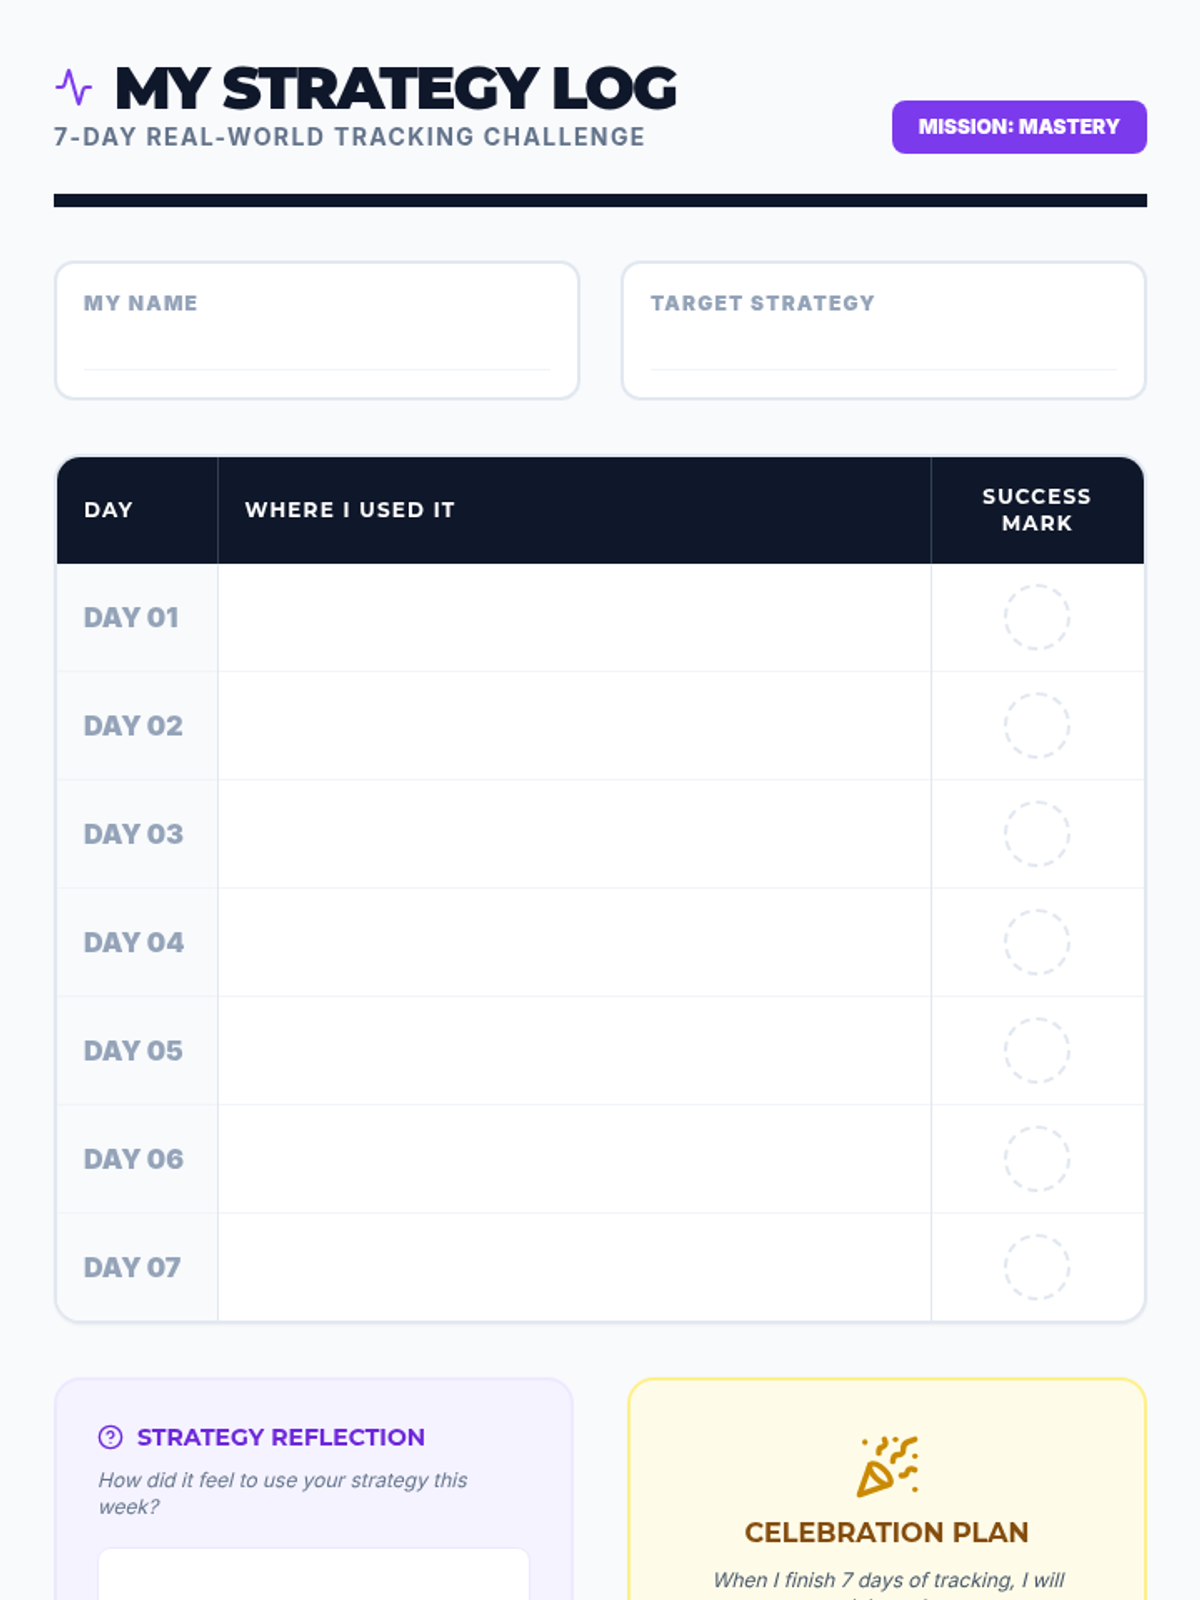Viewport: 1200px width, 1600px height.
Task: Mark the Day 02 success circle
Action: [1037, 725]
